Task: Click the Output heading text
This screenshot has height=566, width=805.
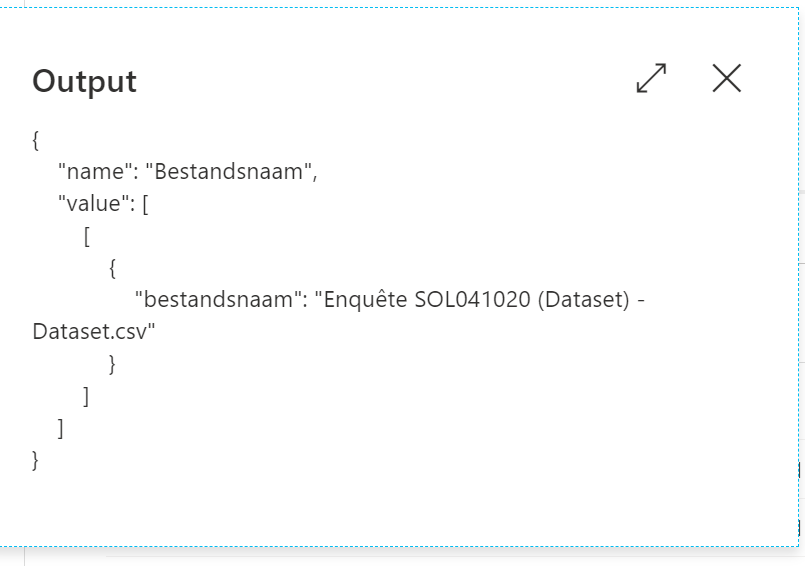Action: tap(84, 81)
